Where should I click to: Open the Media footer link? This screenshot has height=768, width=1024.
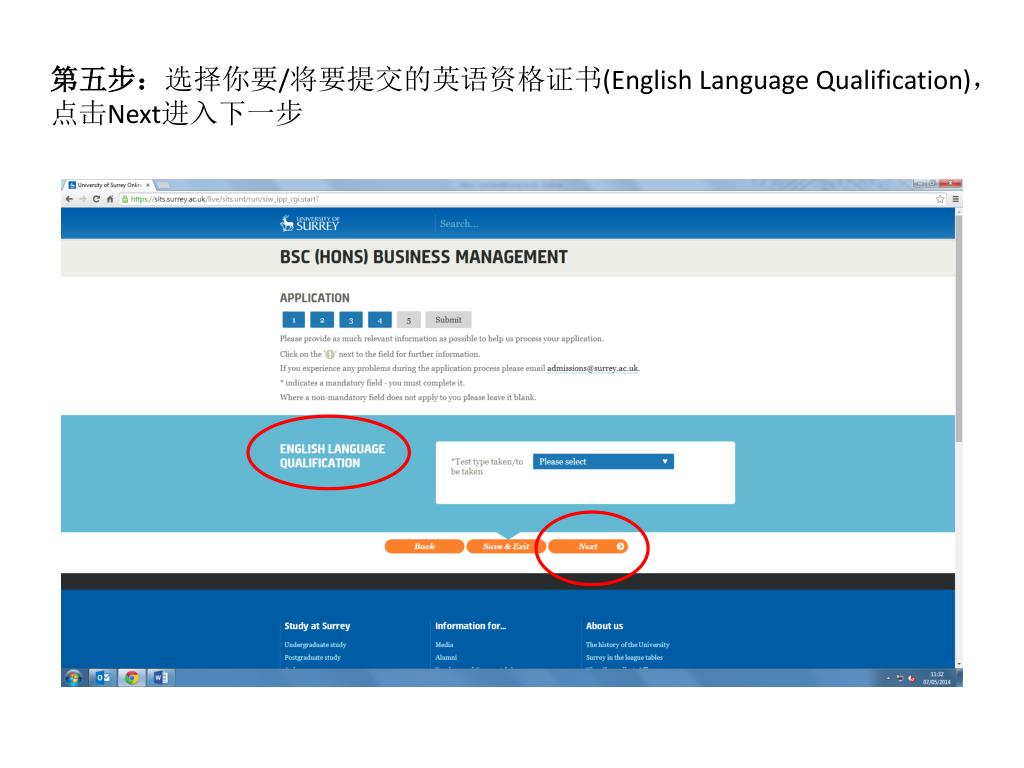444,645
